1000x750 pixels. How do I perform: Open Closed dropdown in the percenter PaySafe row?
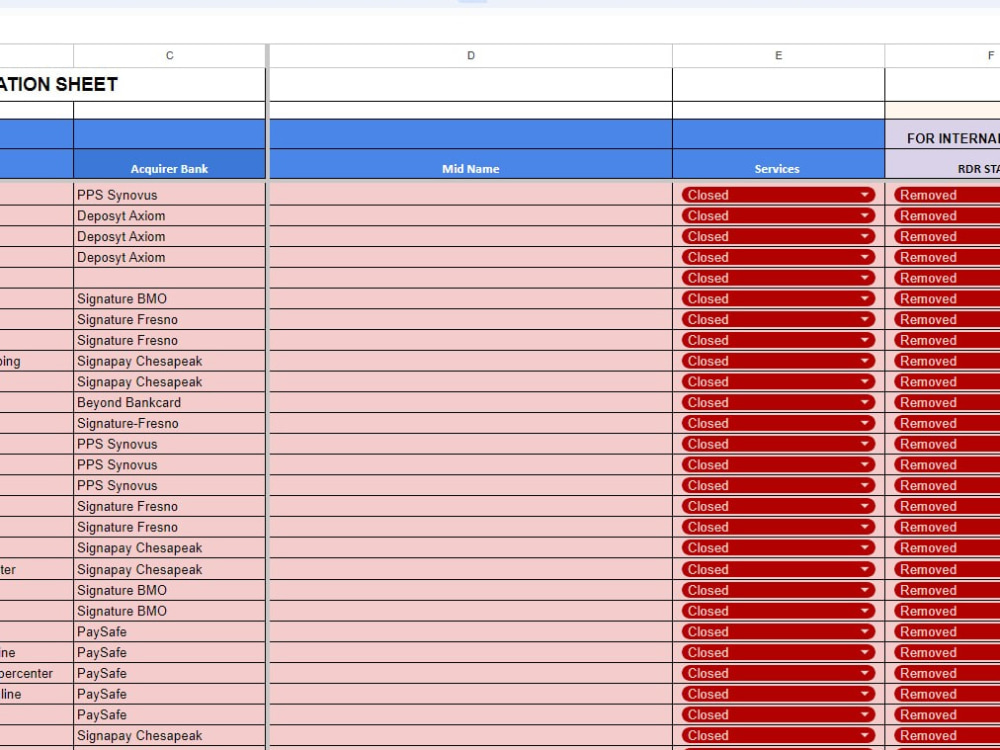pyautogui.click(x=778, y=673)
